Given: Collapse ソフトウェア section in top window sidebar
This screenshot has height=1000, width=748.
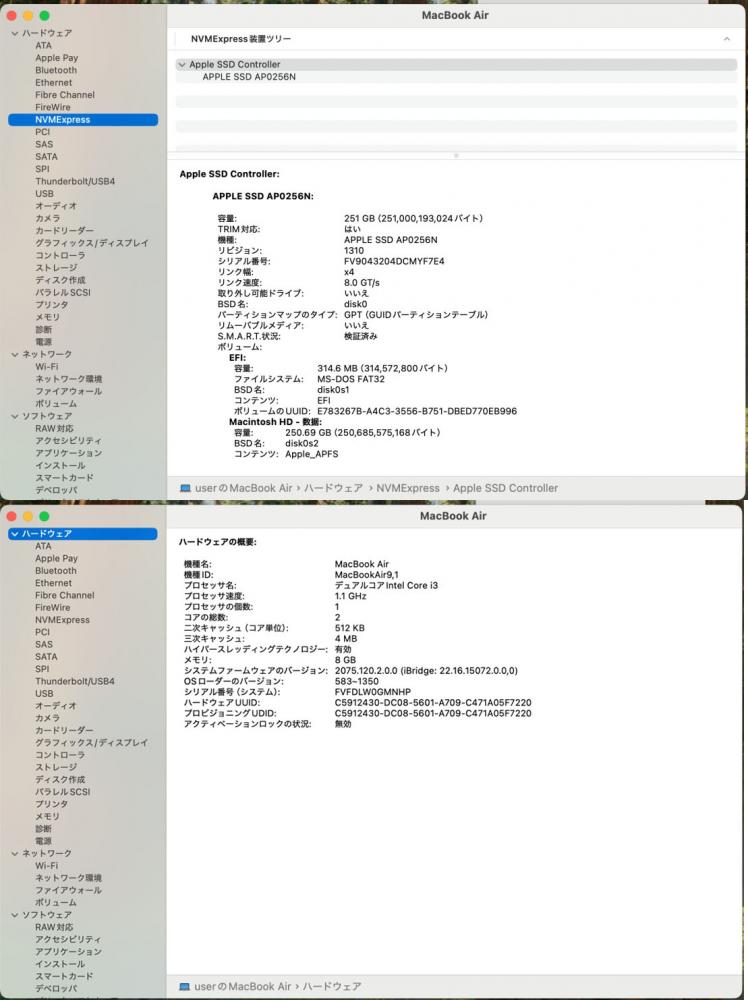Looking at the screenshot, I should [x=15, y=416].
